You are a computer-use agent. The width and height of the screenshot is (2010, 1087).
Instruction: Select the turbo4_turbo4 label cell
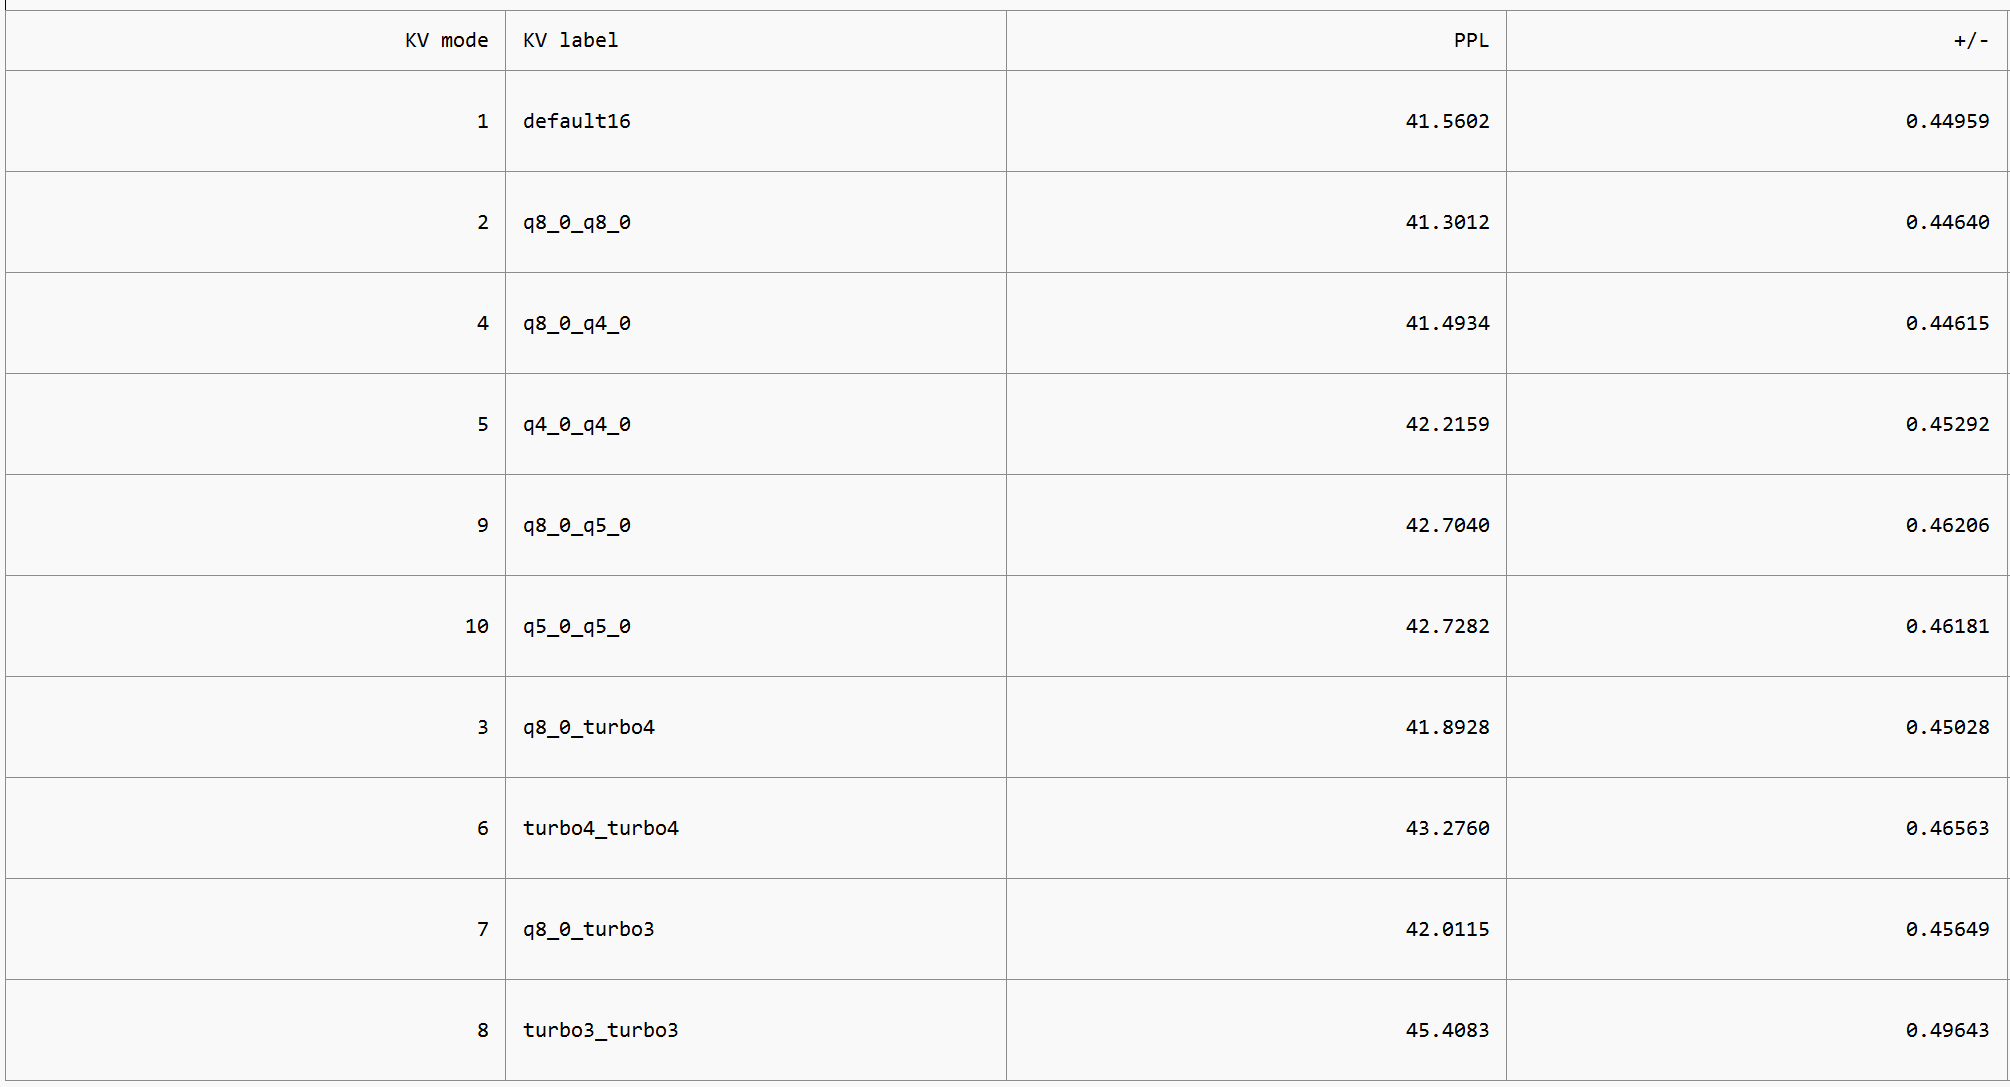(x=756, y=828)
